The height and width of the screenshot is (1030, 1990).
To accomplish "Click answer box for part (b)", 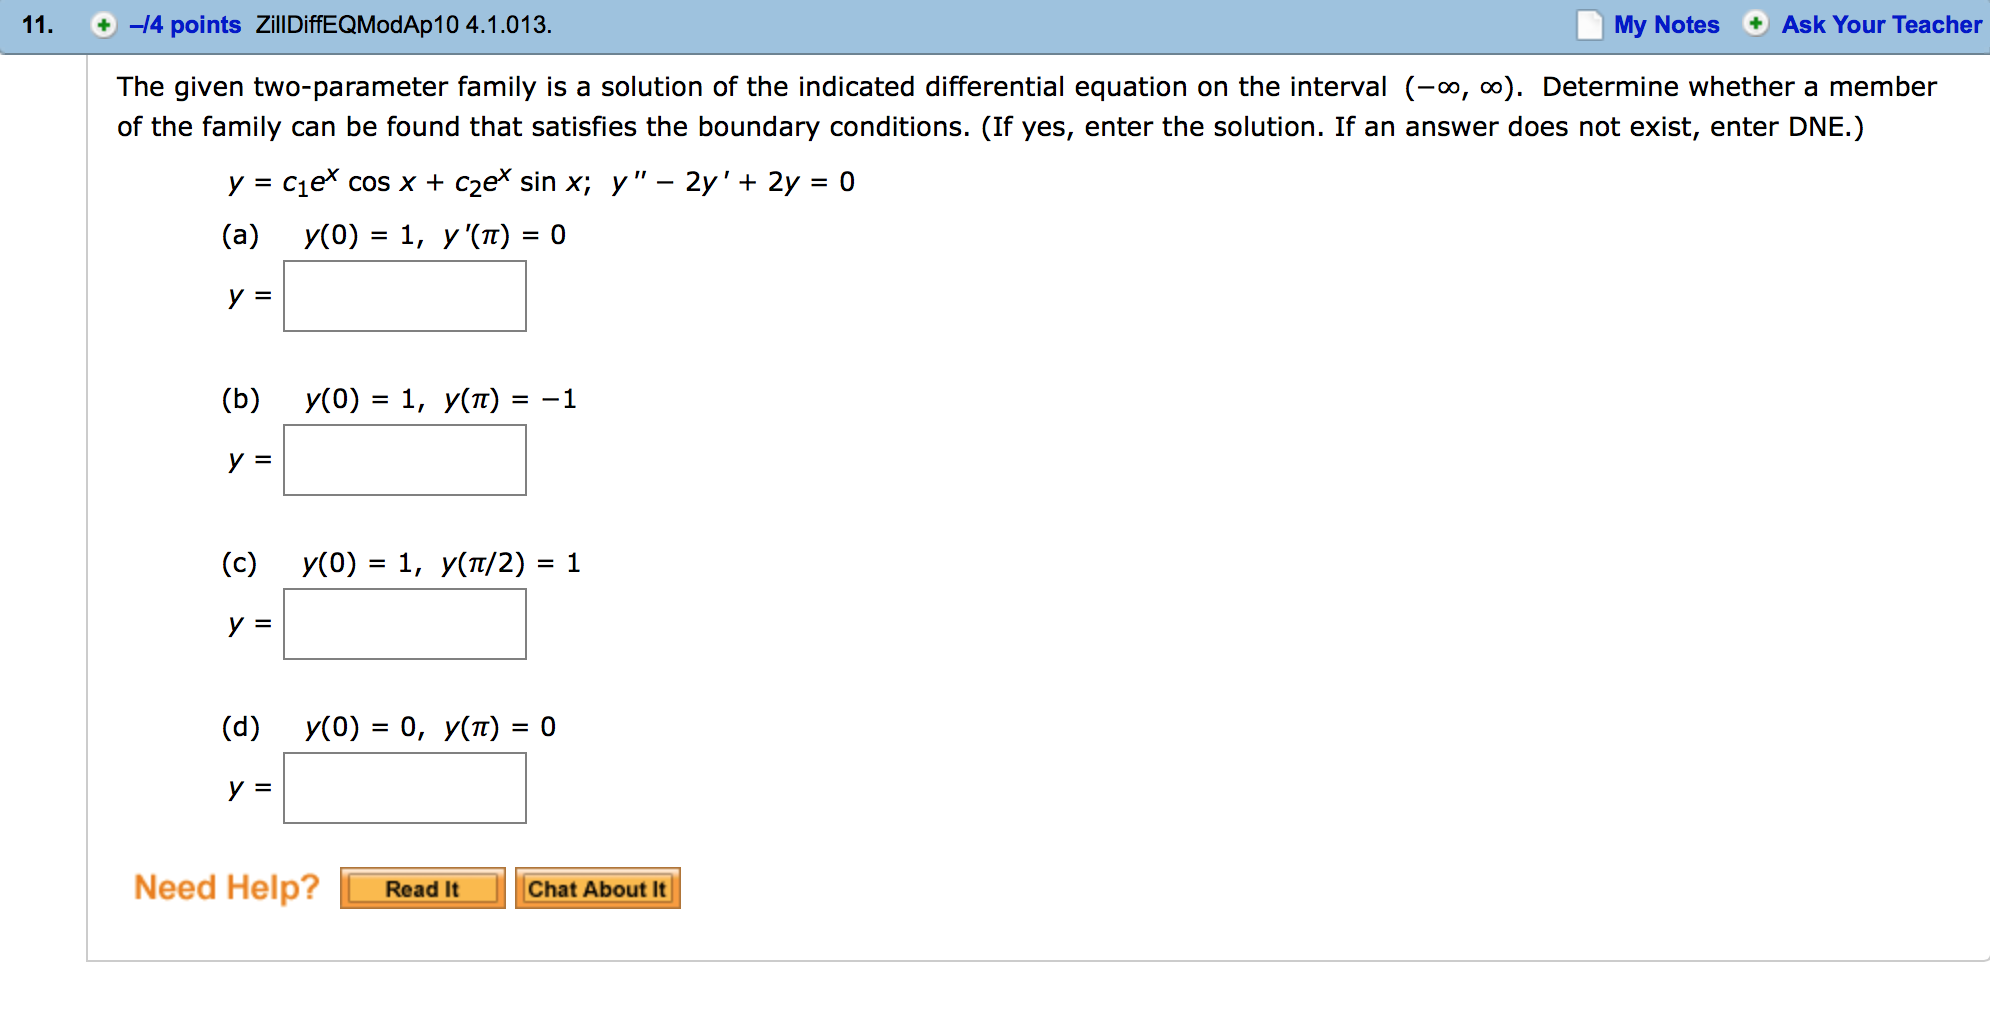I will 405,460.
